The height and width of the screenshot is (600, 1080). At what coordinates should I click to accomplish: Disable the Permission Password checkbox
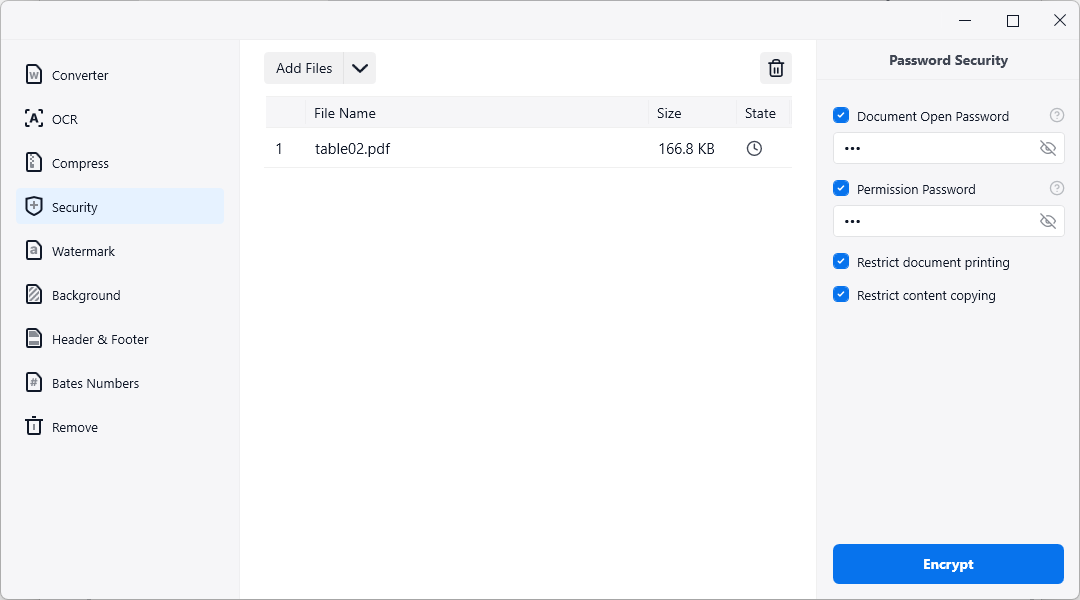pos(841,189)
